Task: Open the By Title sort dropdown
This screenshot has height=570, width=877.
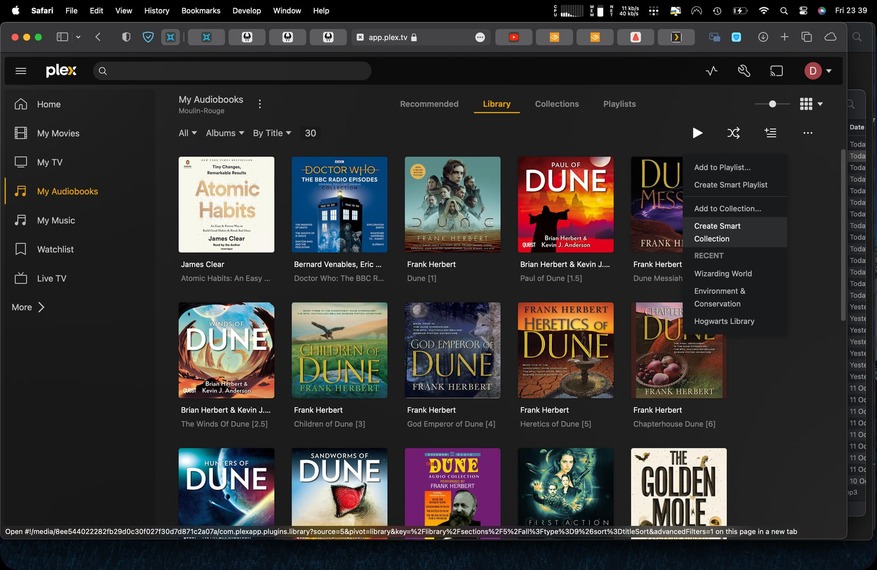Action: [272, 133]
